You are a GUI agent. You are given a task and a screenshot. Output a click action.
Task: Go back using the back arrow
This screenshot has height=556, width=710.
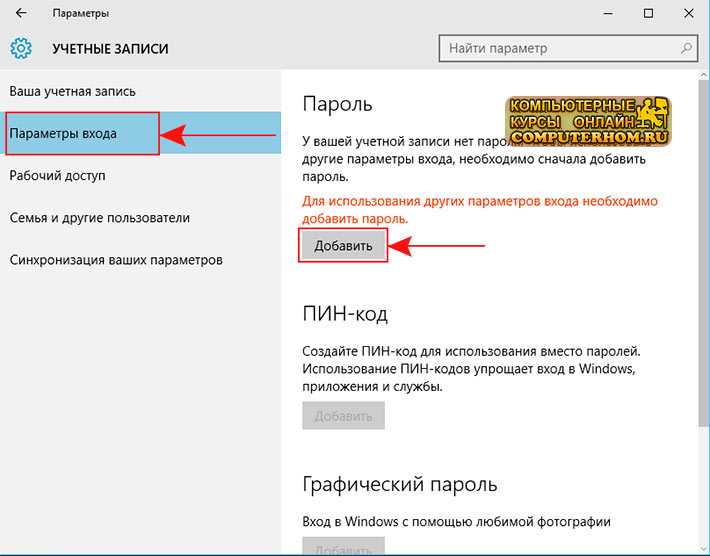click(21, 13)
